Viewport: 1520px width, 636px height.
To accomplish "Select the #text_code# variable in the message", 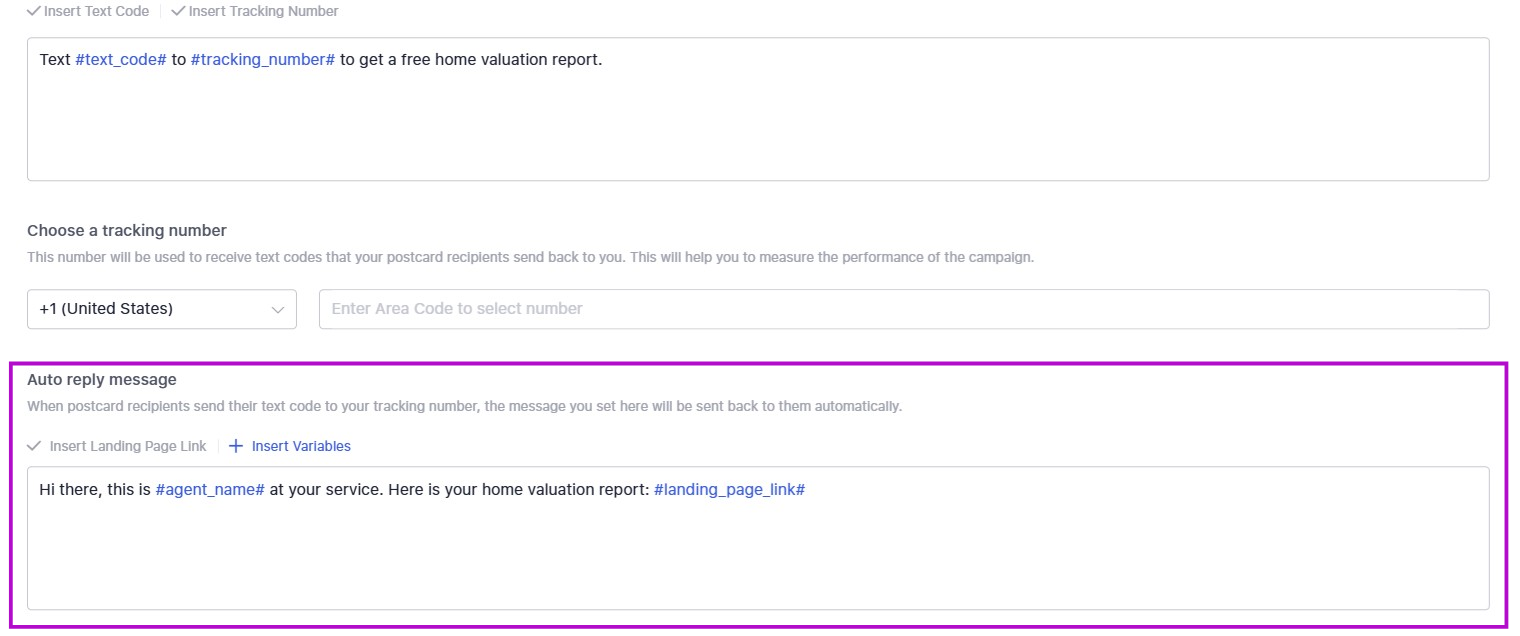I will tap(120, 60).
